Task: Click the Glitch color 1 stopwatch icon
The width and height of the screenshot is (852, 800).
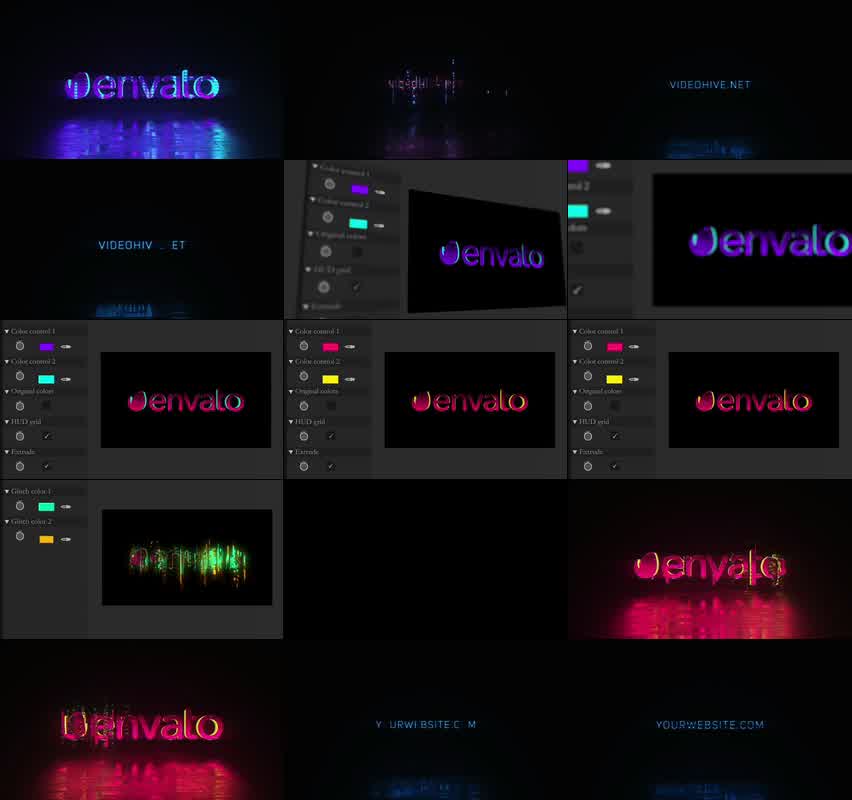Action: pyautogui.click(x=20, y=506)
